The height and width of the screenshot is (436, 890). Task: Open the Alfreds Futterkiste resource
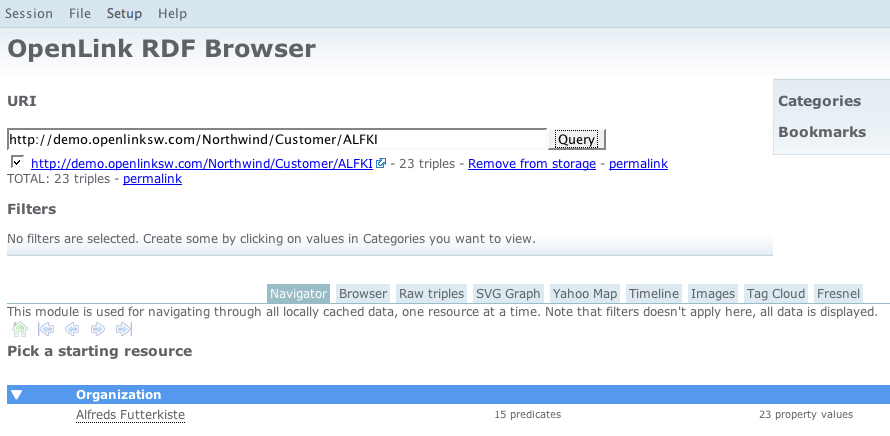click(130, 415)
